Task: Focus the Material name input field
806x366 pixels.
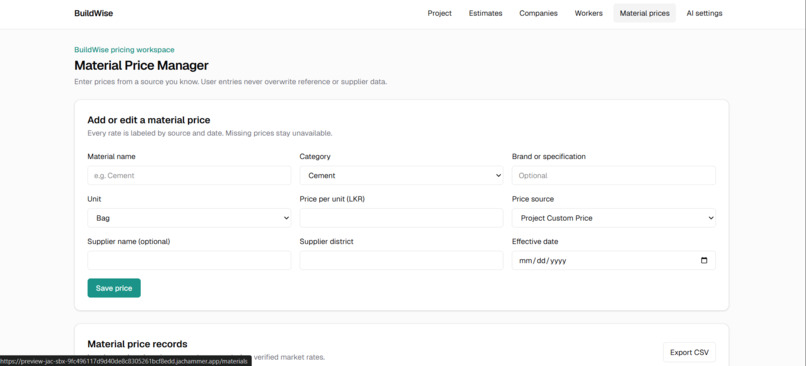Action: coord(189,175)
